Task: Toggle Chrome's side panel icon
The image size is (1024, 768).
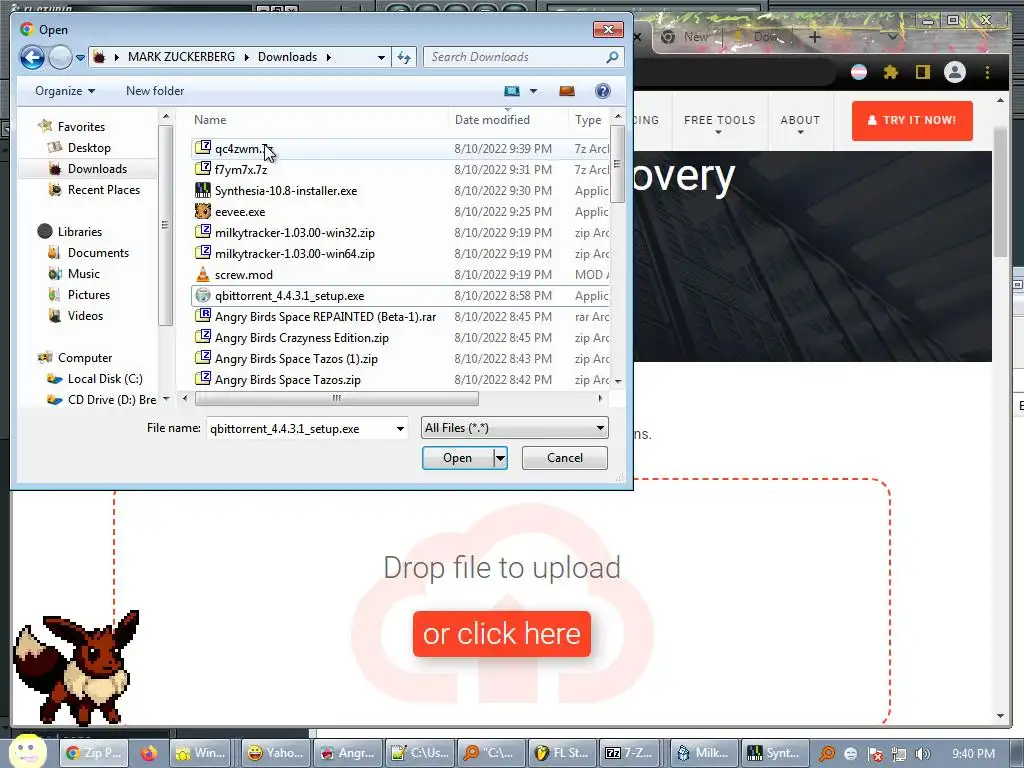Action: (922, 72)
